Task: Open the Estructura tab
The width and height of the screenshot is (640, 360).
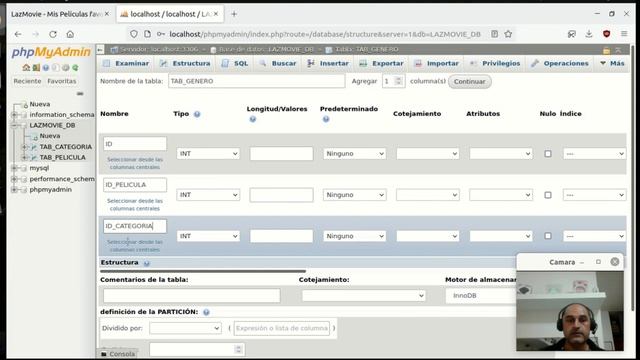Action: 185,64
